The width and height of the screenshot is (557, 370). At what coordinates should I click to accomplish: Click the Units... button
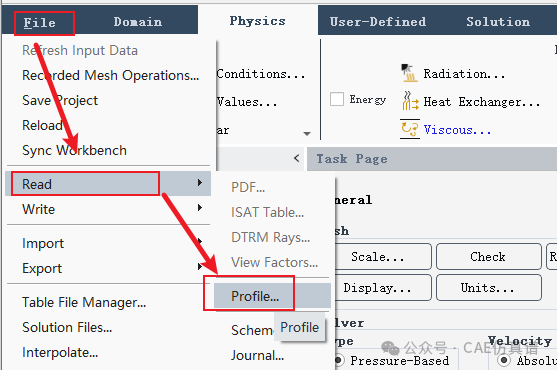coord(488,287)
